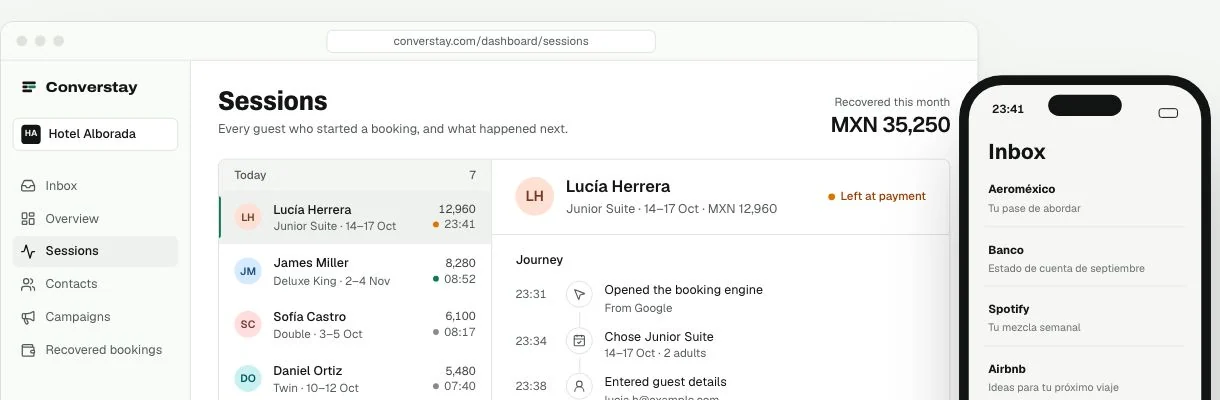
Task: Click the Left at payment status badge
Action: click(877, 196)
